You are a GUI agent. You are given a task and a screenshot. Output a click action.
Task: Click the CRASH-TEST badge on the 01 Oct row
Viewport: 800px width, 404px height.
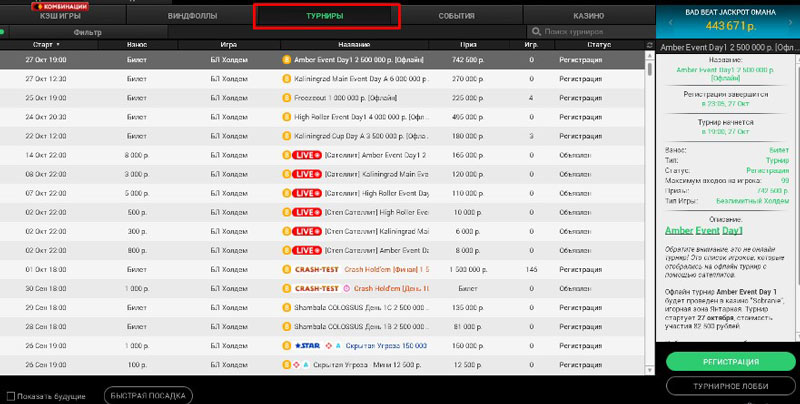tap(315, 269)
